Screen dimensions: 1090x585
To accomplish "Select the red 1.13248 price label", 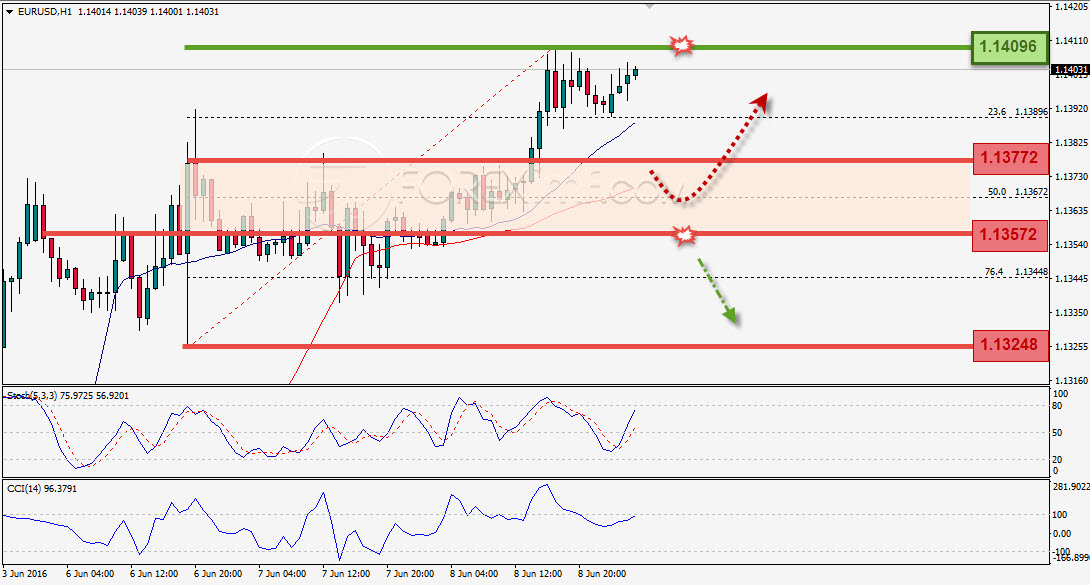I will (x=1010, y=345).
